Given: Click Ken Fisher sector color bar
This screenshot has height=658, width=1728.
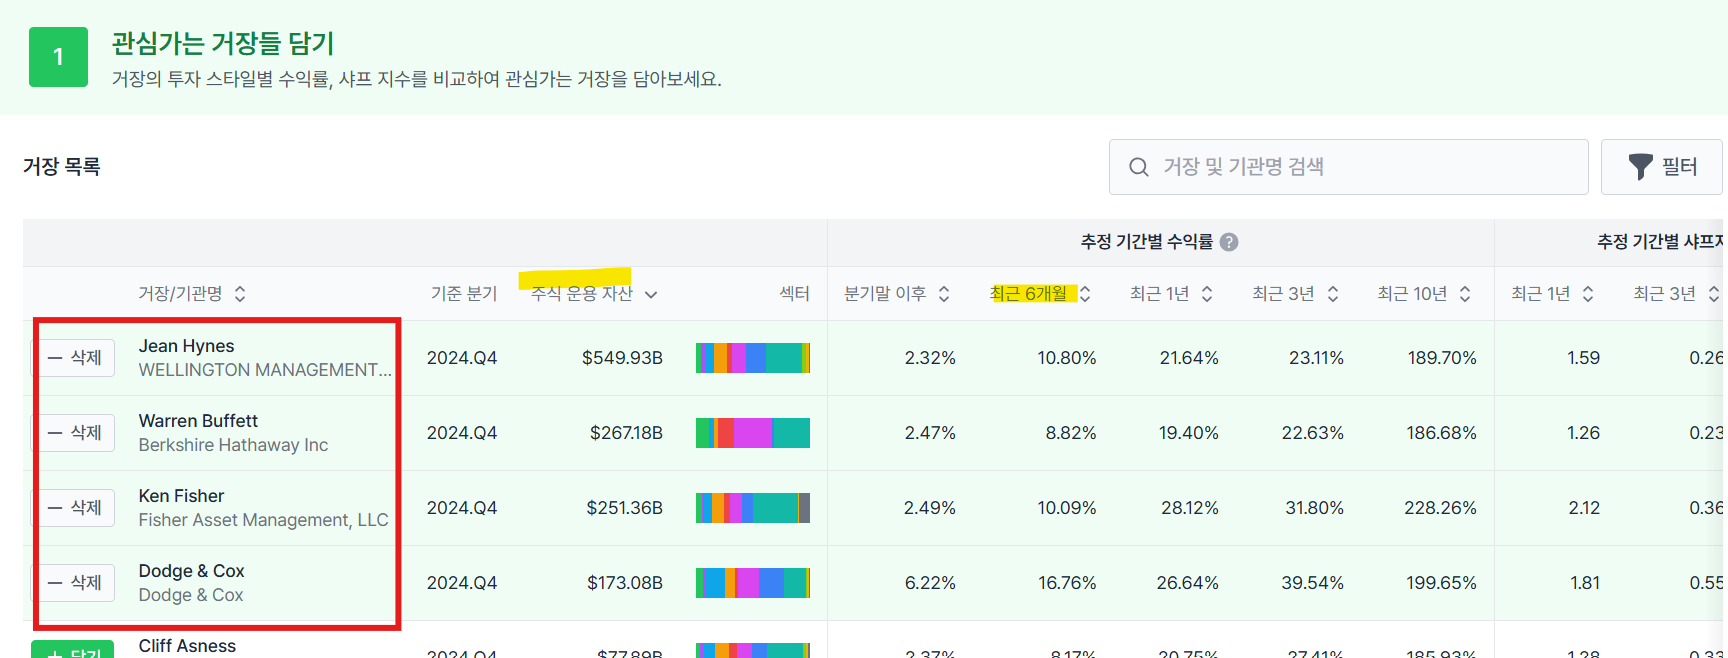Looking at the screenshot, I should pyautogui.click(x=753, y=508).
